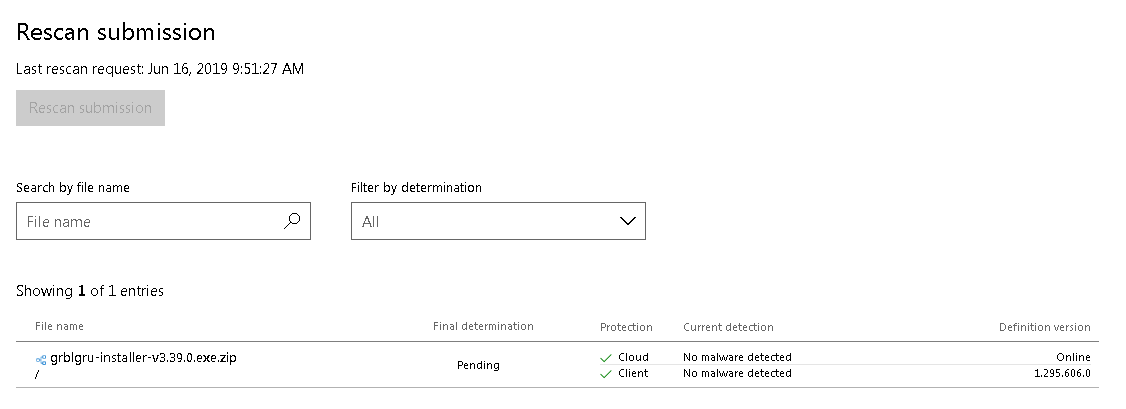
Task: Click the File name search field
Action: (x=163, y=221)
